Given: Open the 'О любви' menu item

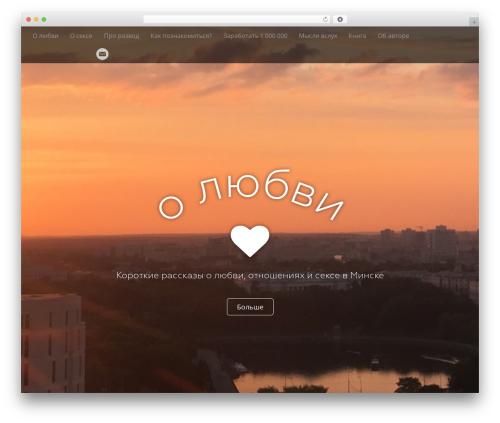Looking at the screenshot, I should click(x=45, y=36).
